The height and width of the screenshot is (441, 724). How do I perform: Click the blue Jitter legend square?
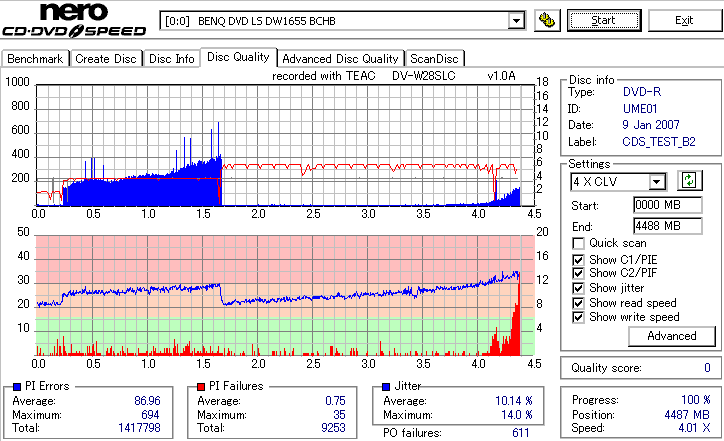[x=386, y=387]
